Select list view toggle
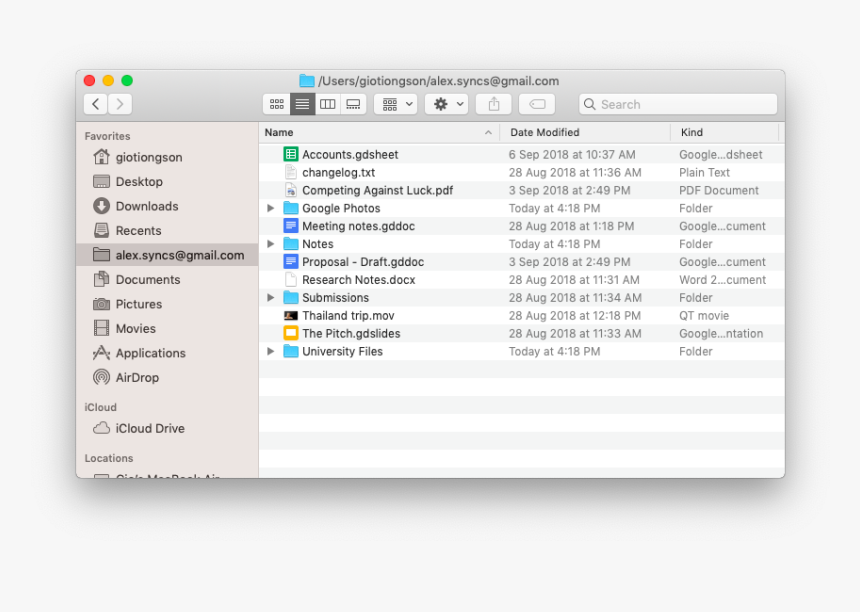 click(302, 104)
